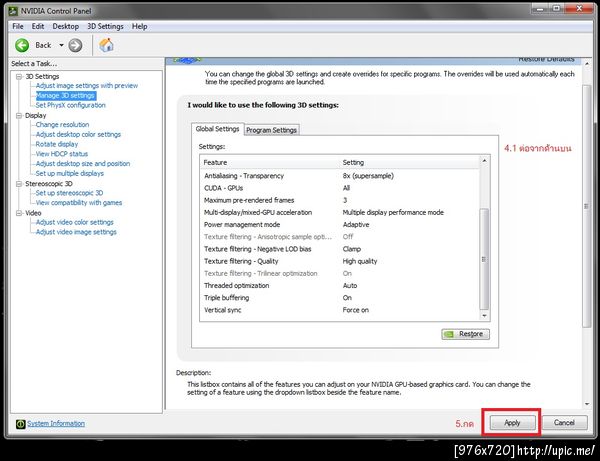Go to the Home icon in toolbar
The image size is (600, 461).
106,45
